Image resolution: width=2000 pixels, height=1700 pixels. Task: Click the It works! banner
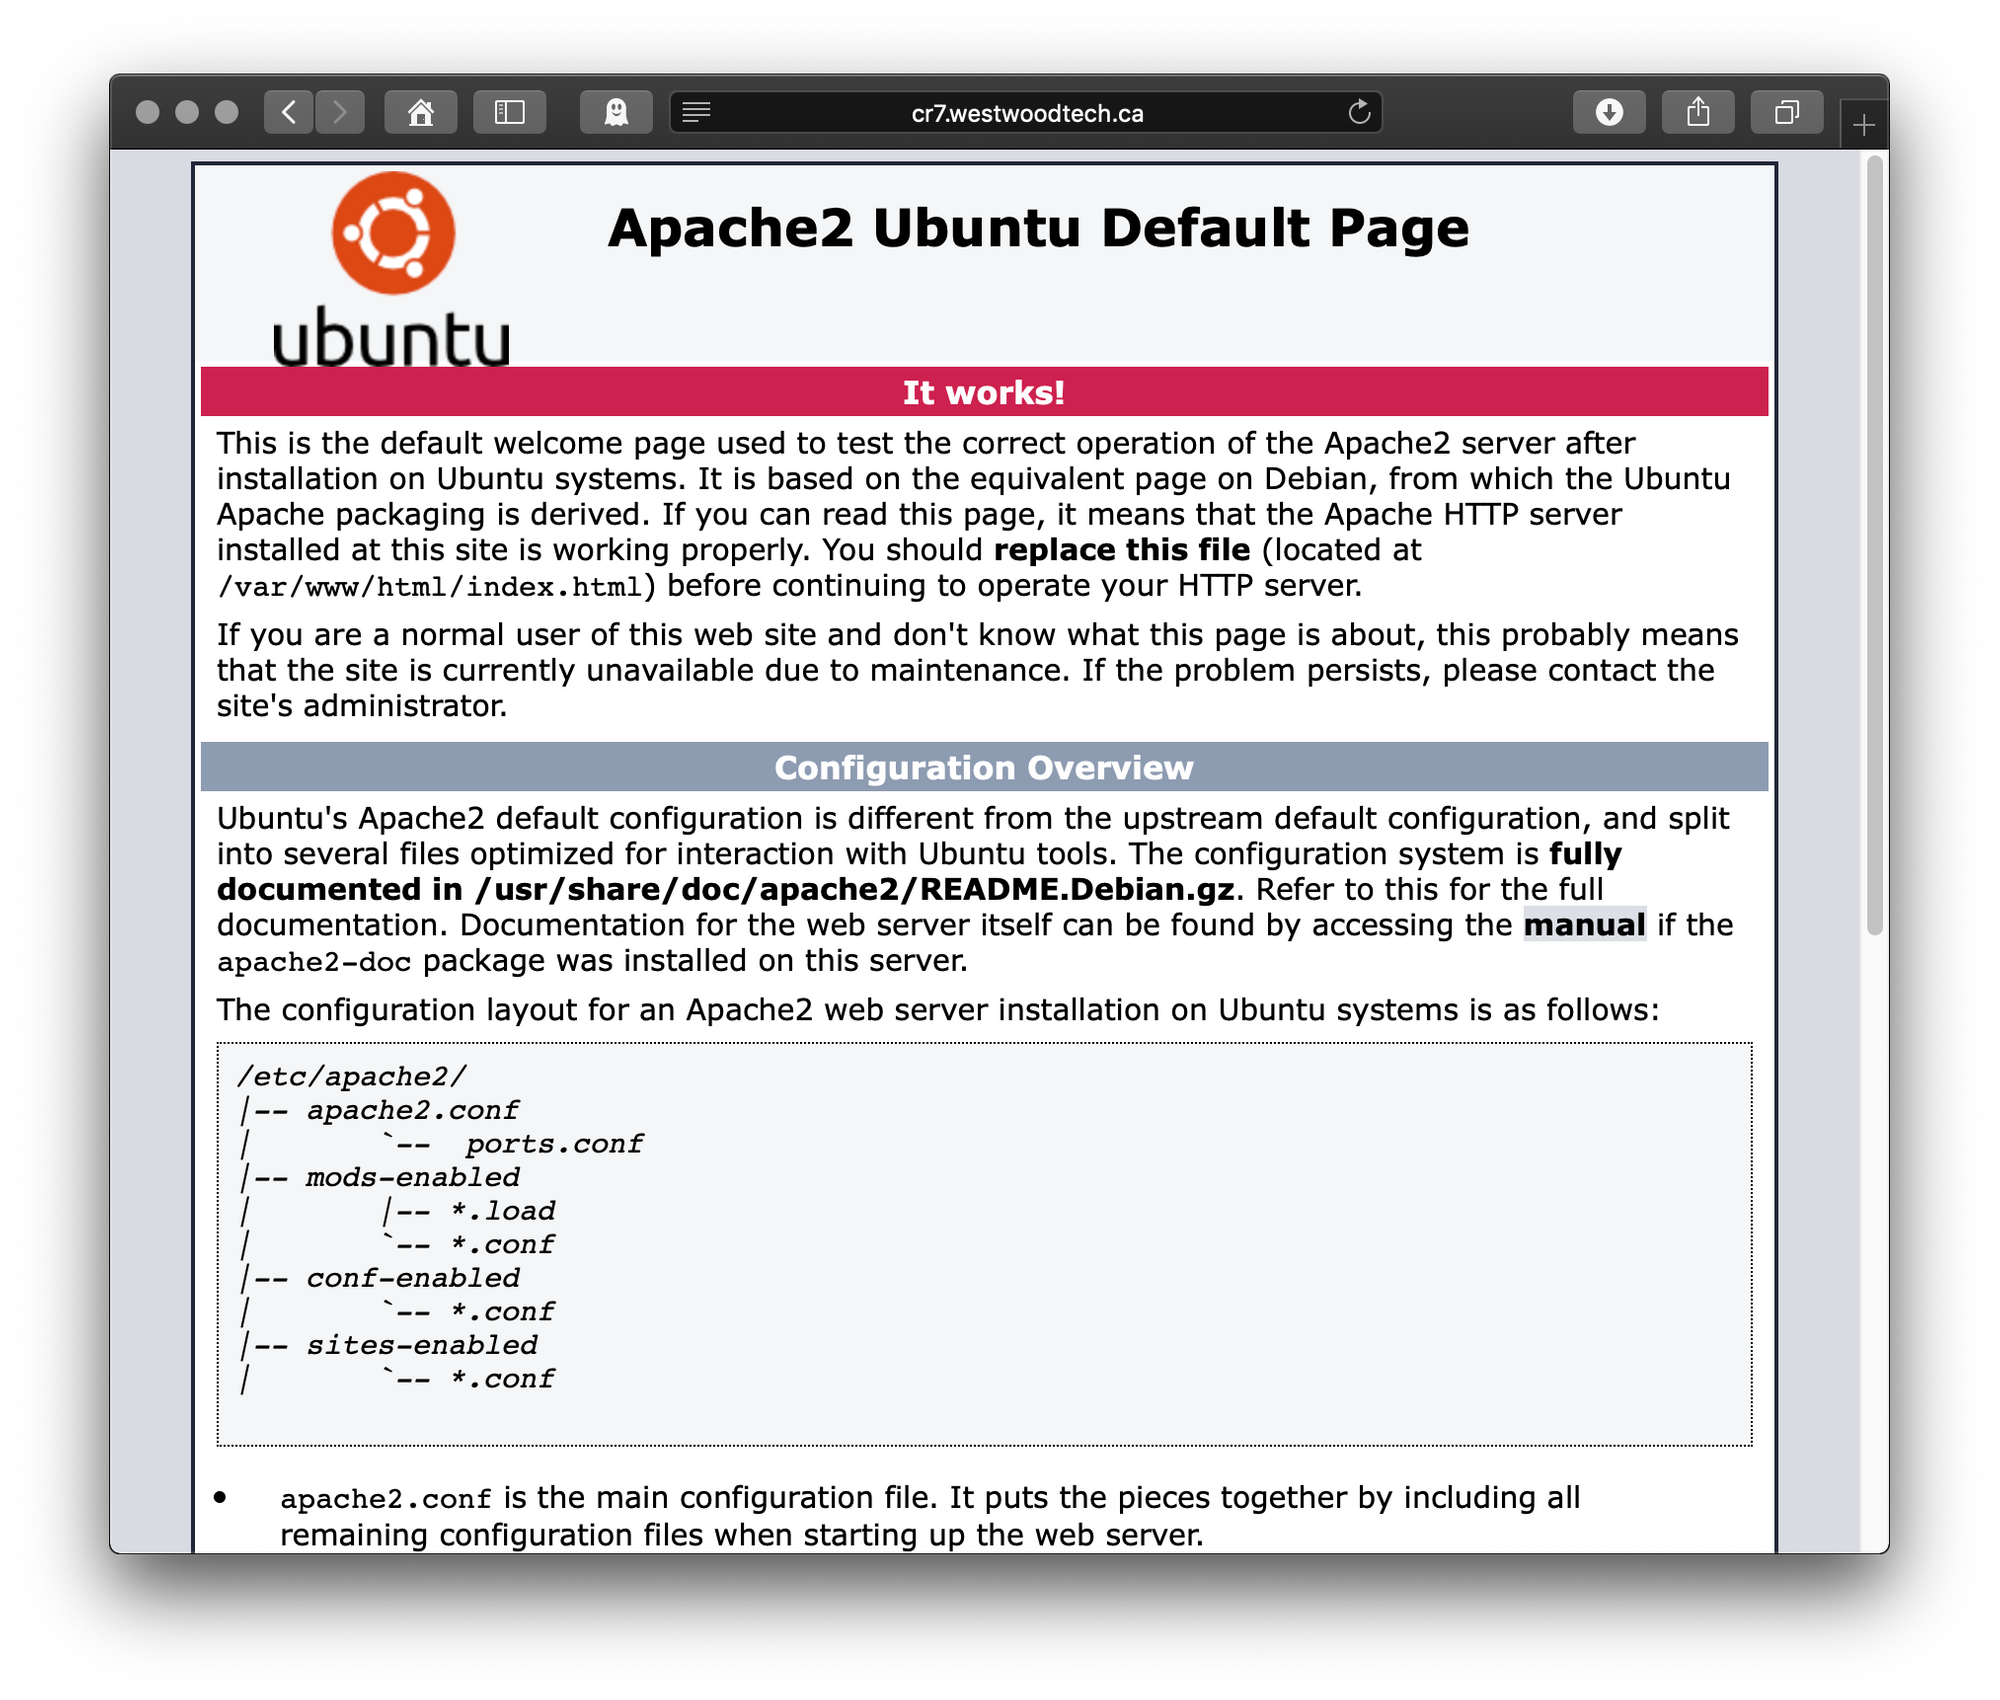(984, 392)
